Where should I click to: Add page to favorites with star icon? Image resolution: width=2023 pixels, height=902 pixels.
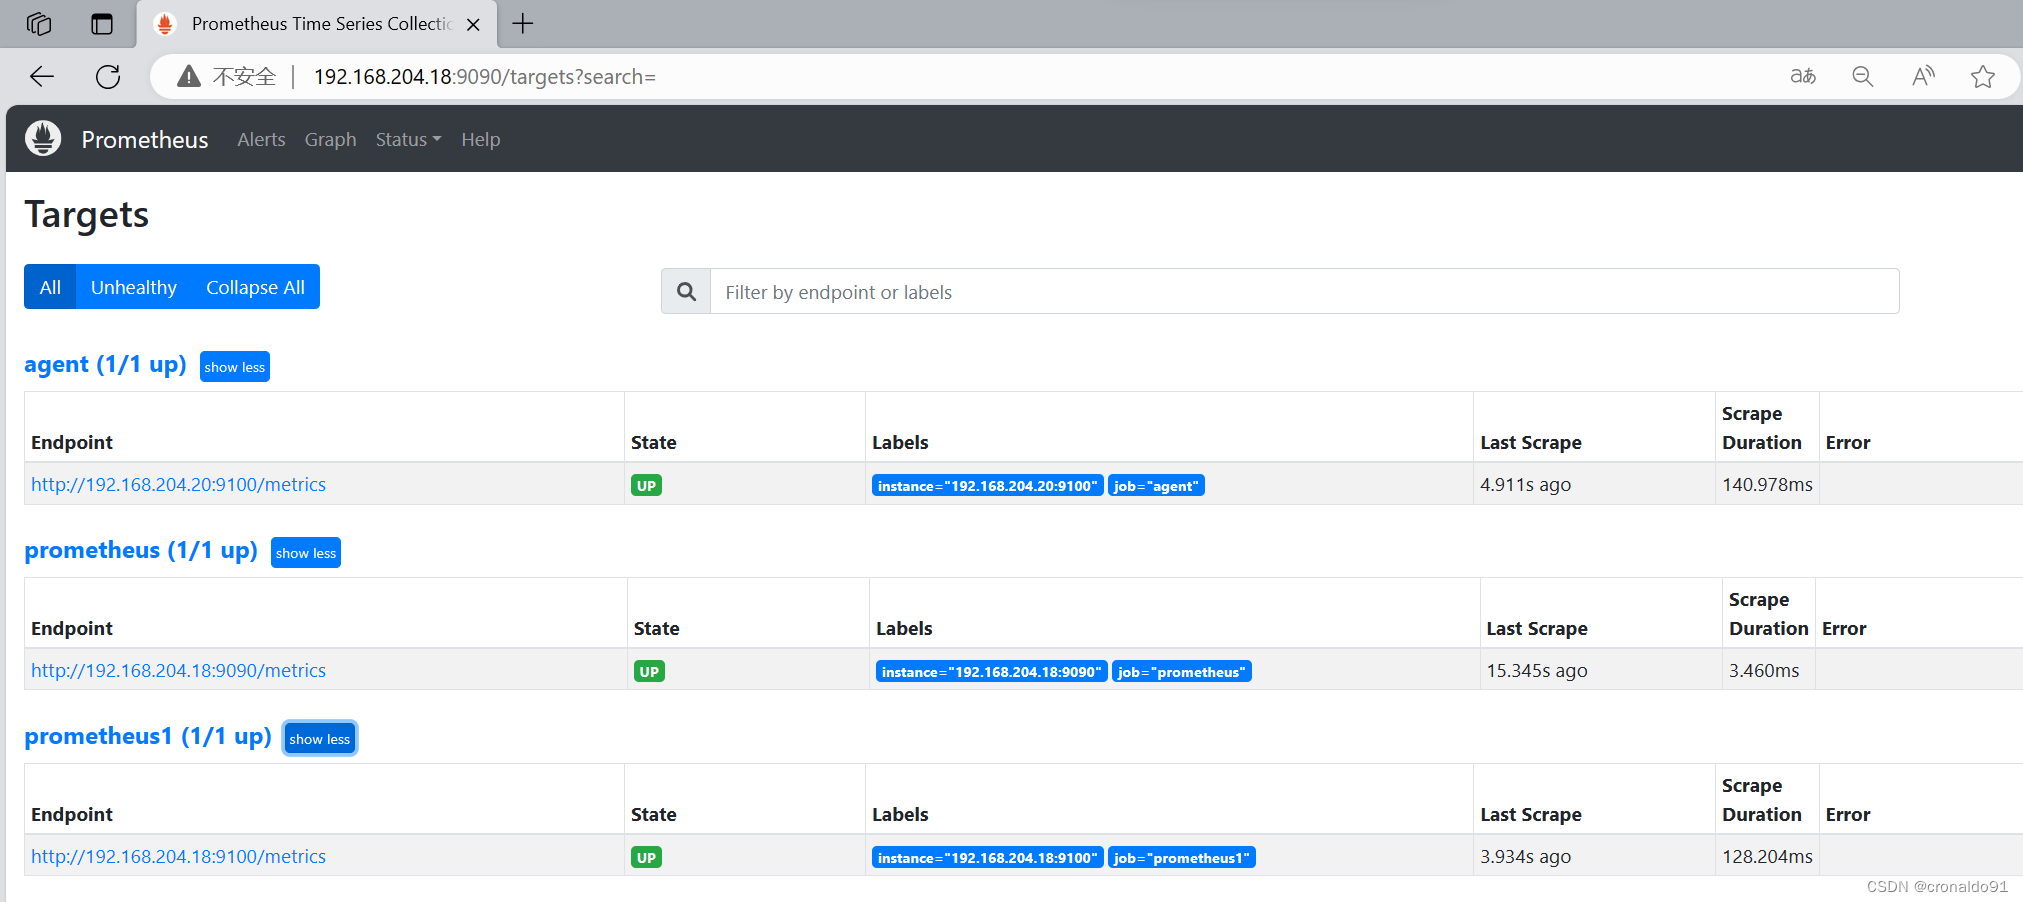point(1983,76)
